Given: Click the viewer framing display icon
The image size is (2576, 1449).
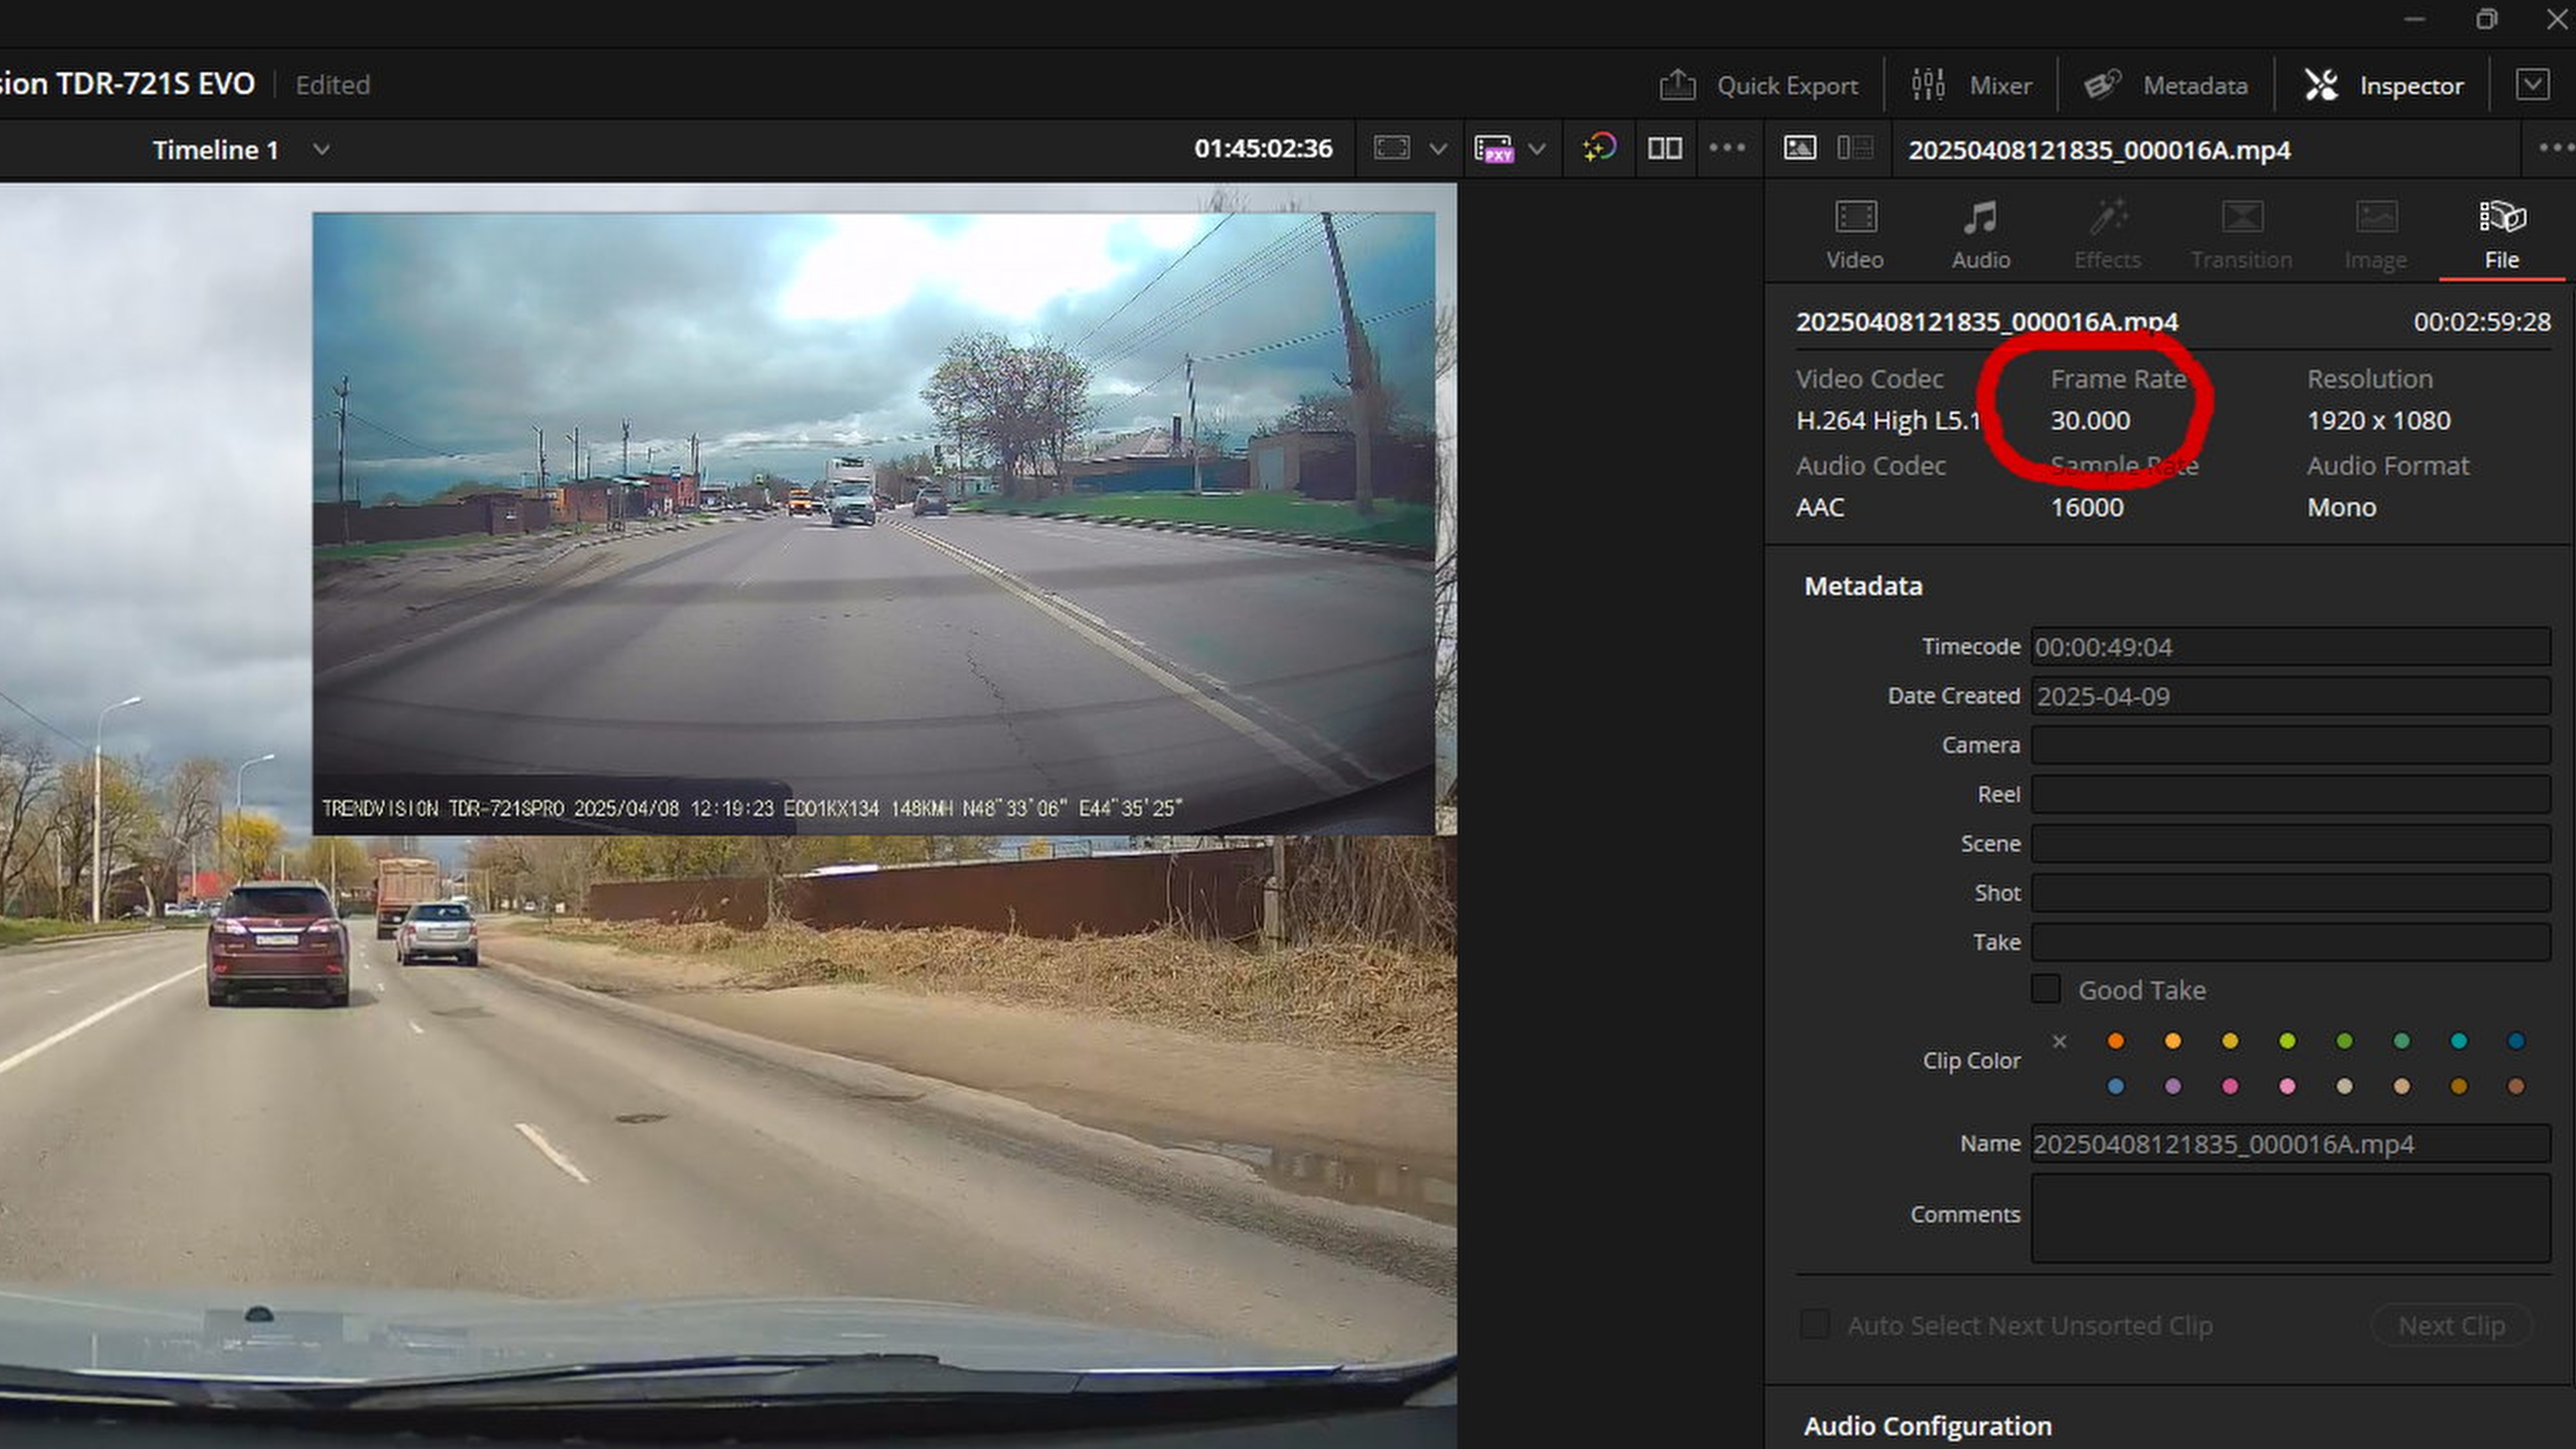Looking at the screenshot, I should click(x=1392, y=149).
